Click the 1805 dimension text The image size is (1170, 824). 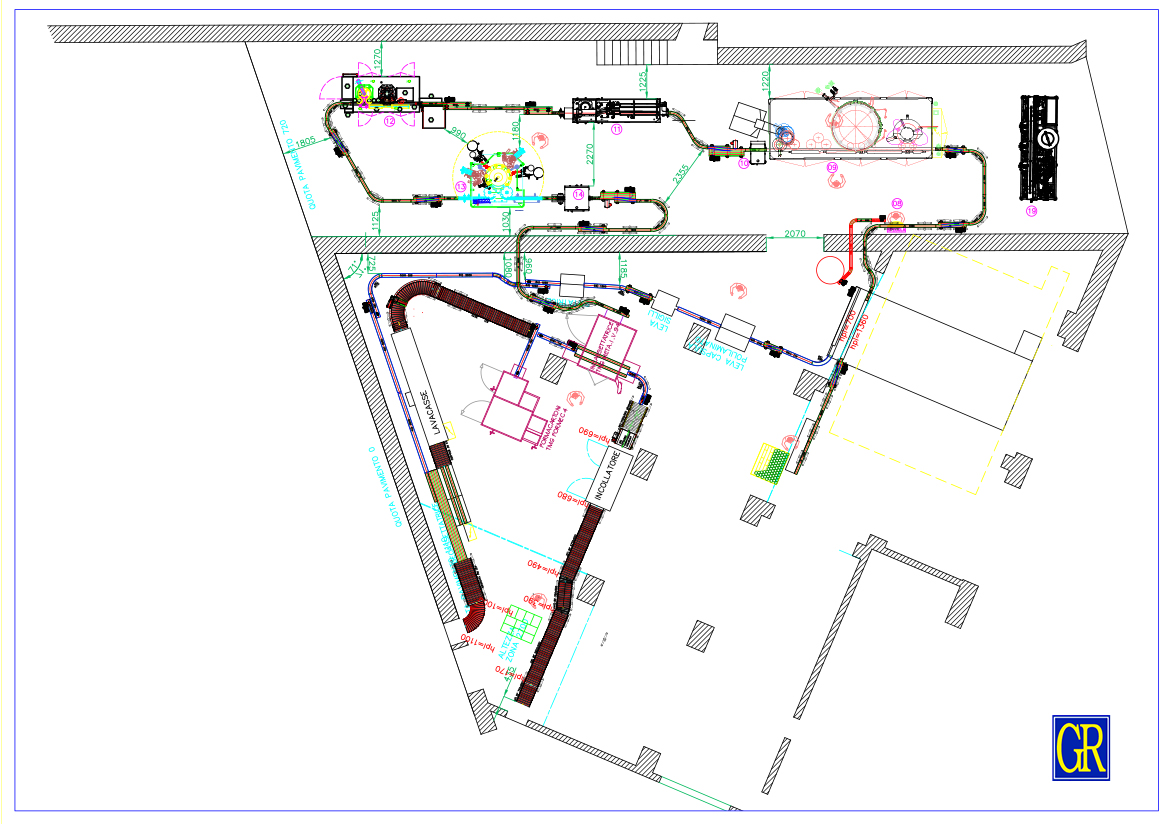pos(305,142)
